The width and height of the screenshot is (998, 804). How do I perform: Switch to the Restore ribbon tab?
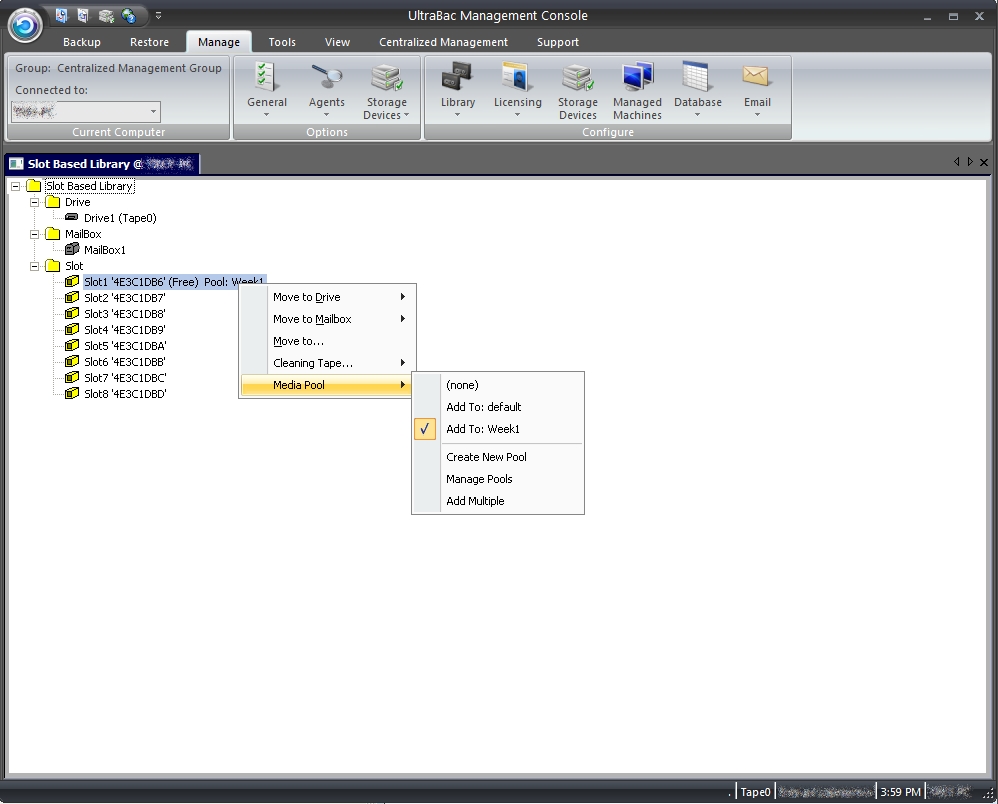pyautogui.click(x=149, y=42)
